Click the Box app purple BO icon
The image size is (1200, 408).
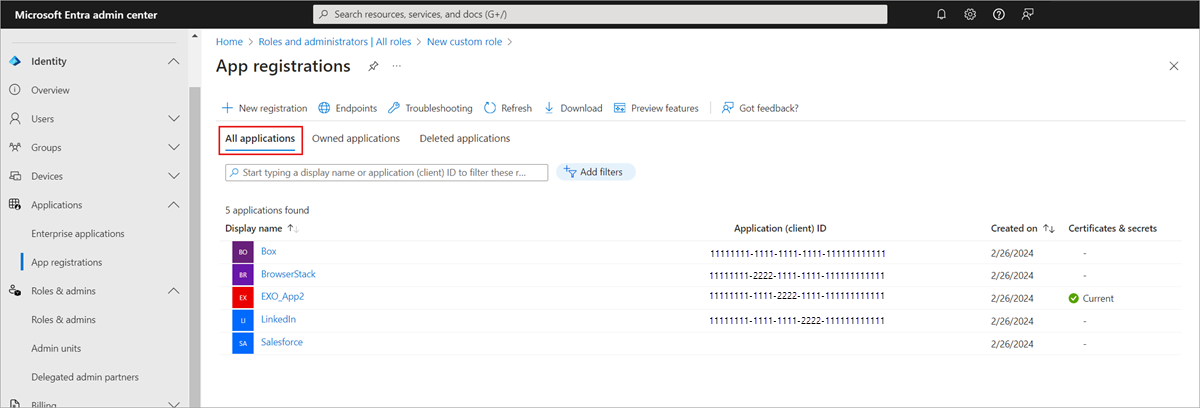coord(242,252)
